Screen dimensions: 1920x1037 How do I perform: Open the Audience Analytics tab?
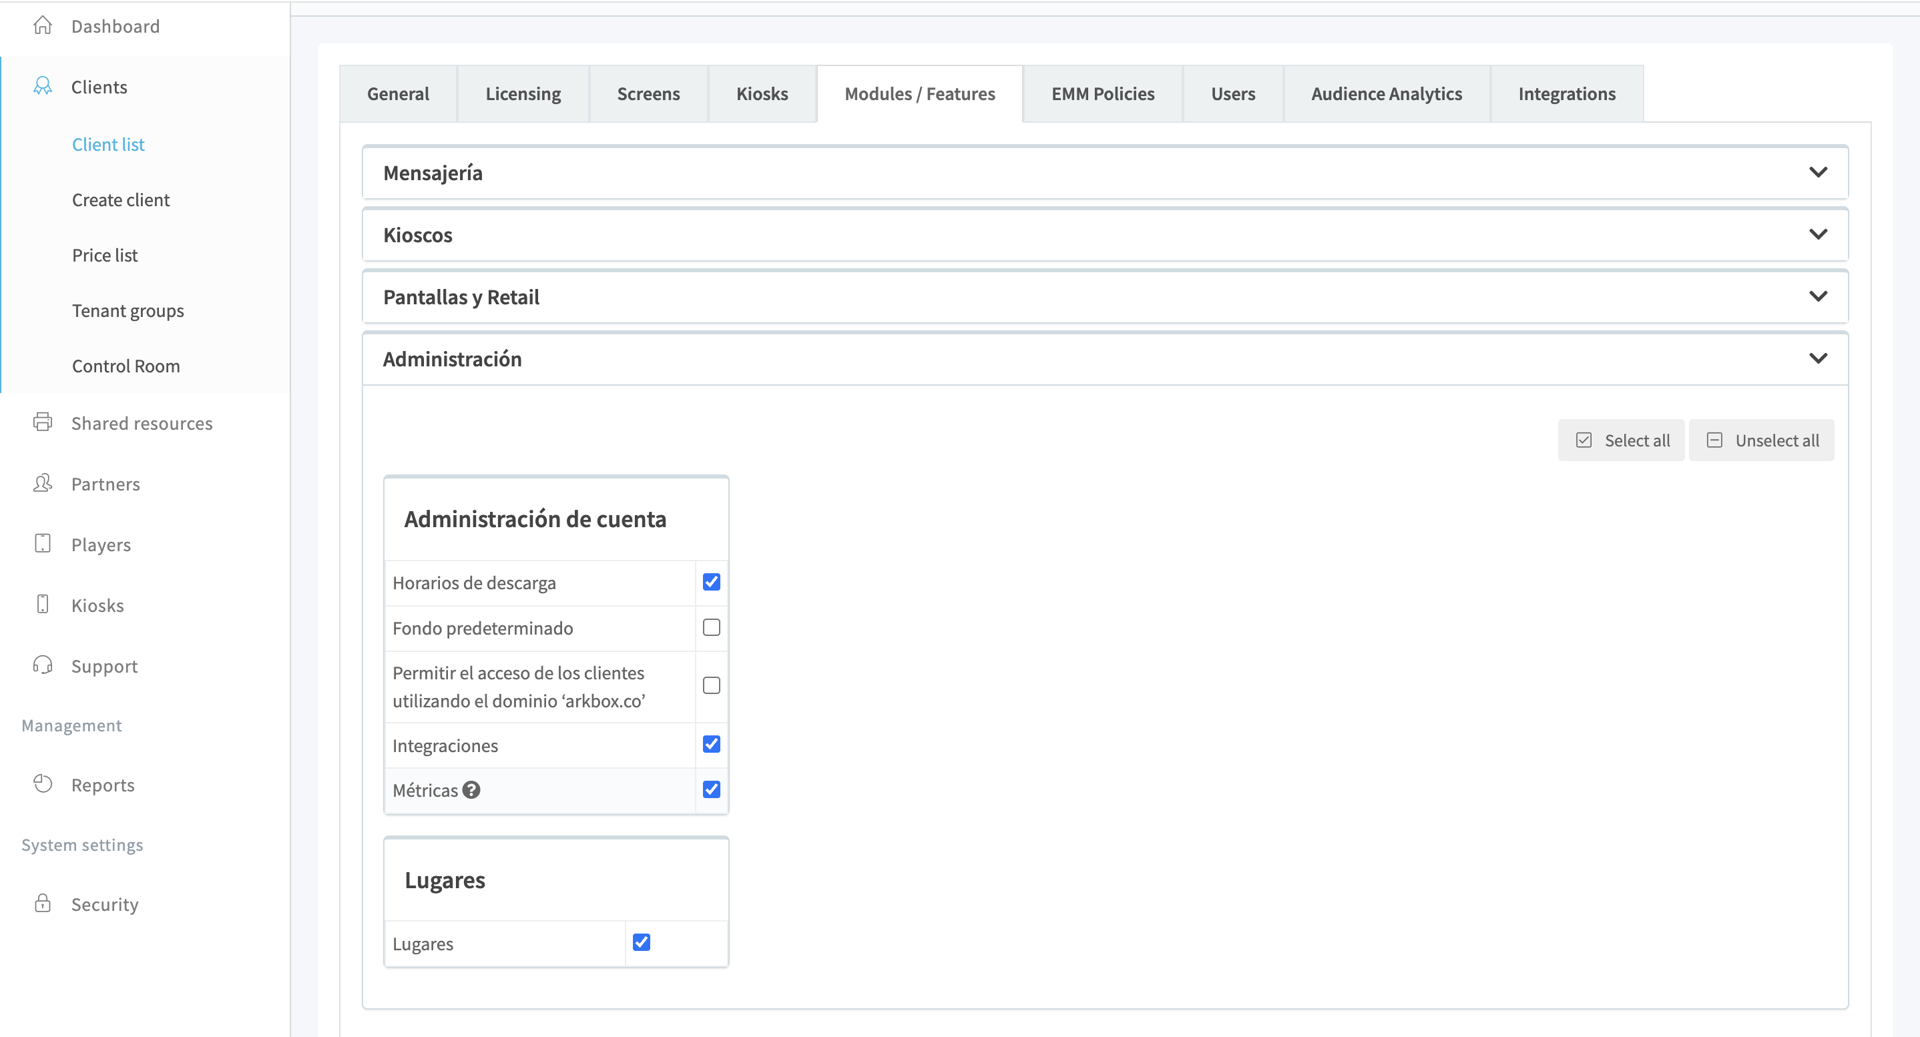click(x=1386, y=94)
